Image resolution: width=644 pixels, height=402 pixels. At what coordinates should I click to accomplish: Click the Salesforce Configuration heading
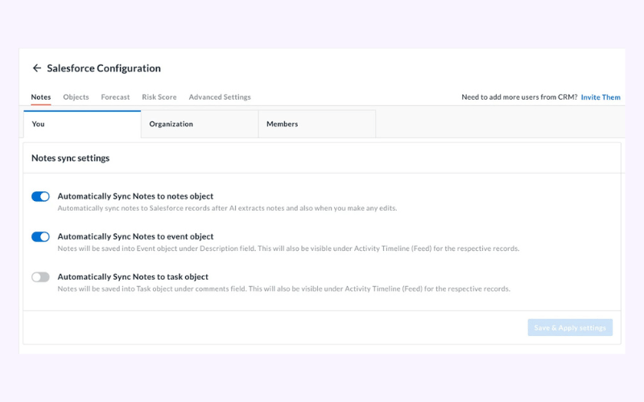[x=104, y=68]
